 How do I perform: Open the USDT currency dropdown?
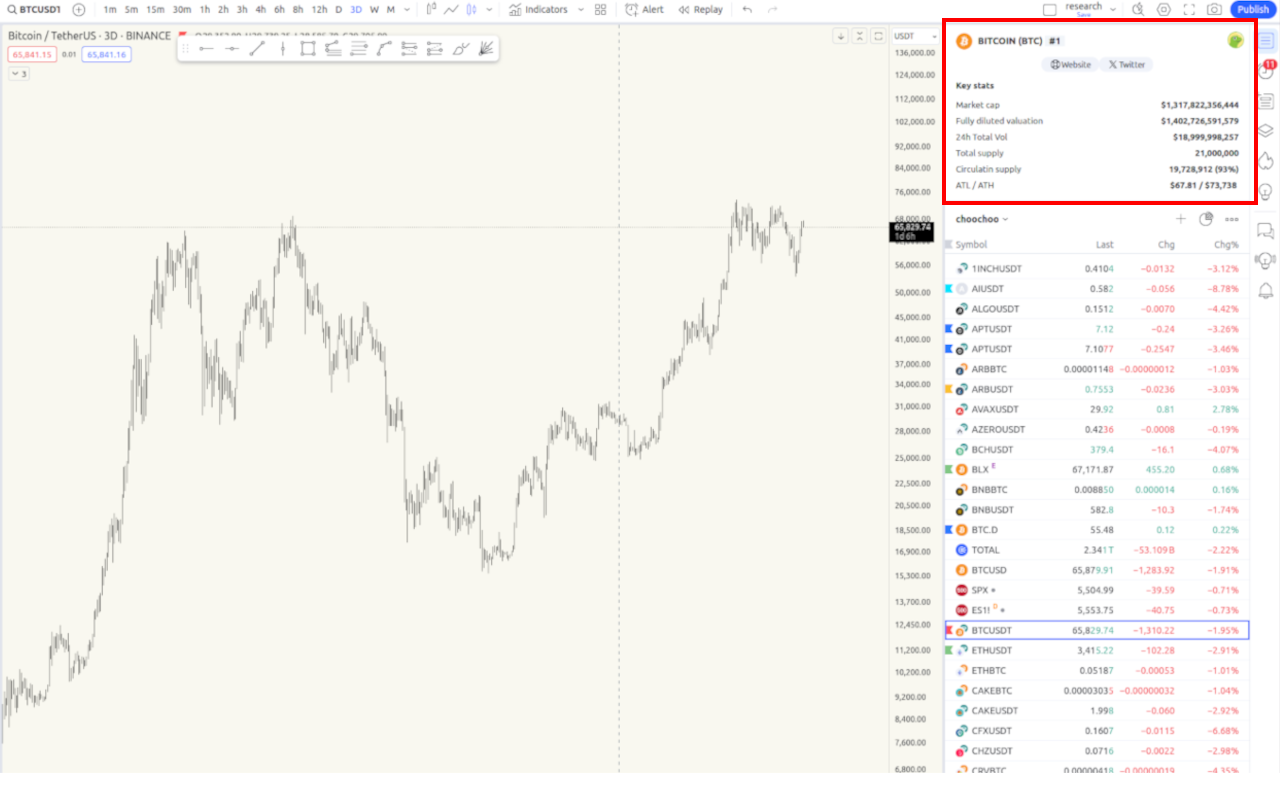tap(910, 36)
